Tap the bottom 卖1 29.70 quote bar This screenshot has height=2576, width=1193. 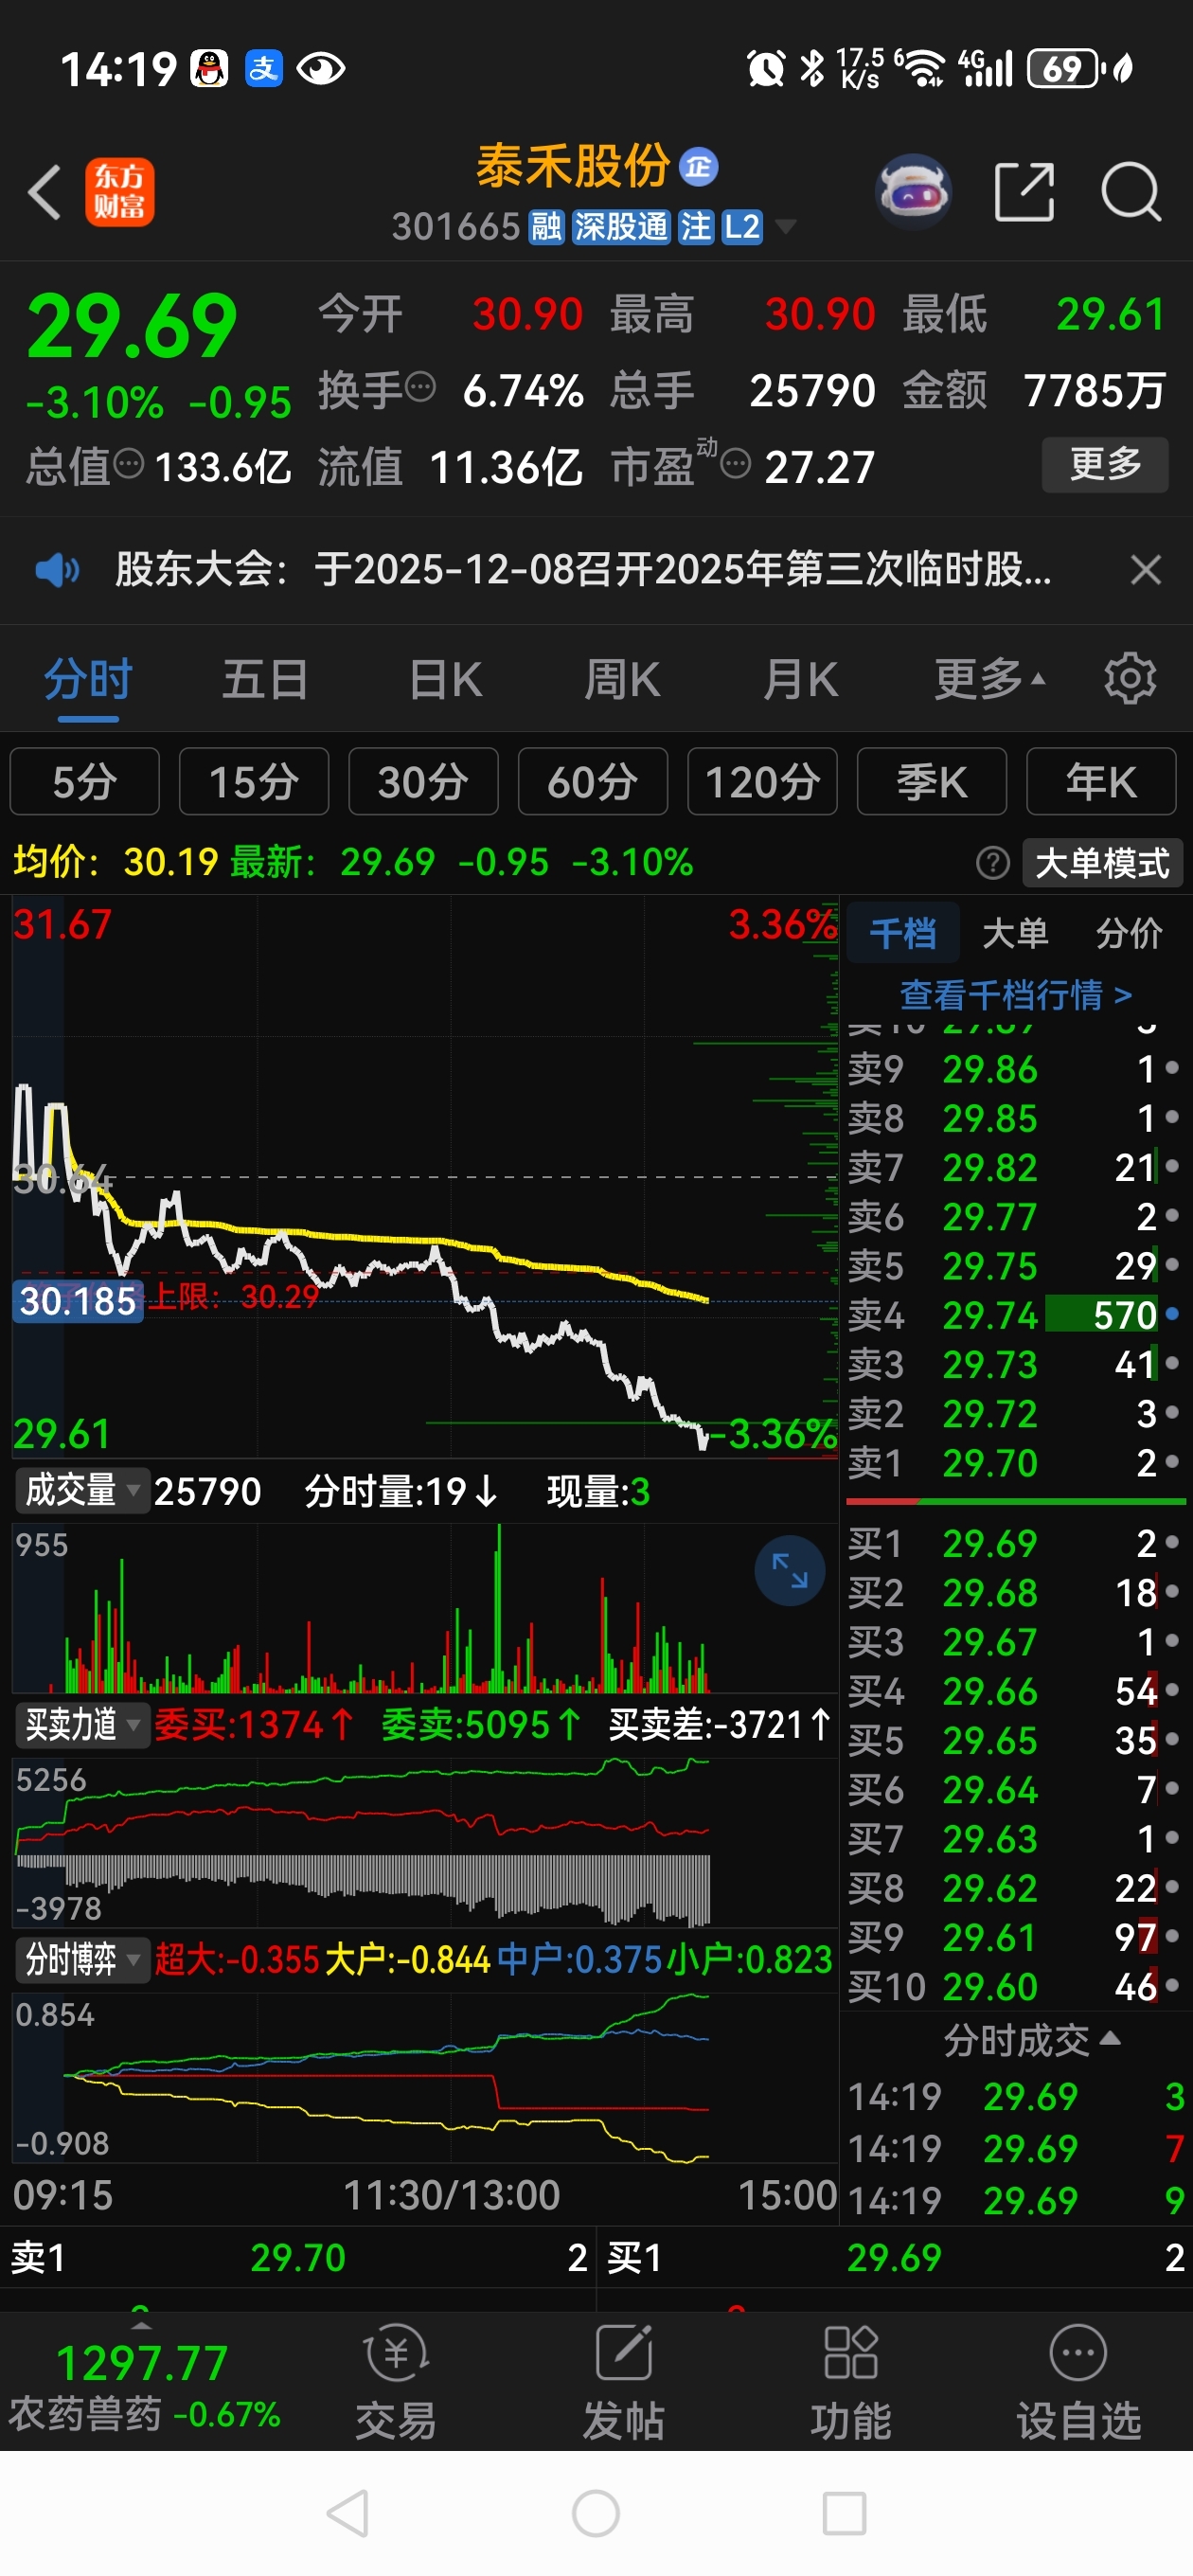(298, 2257)
